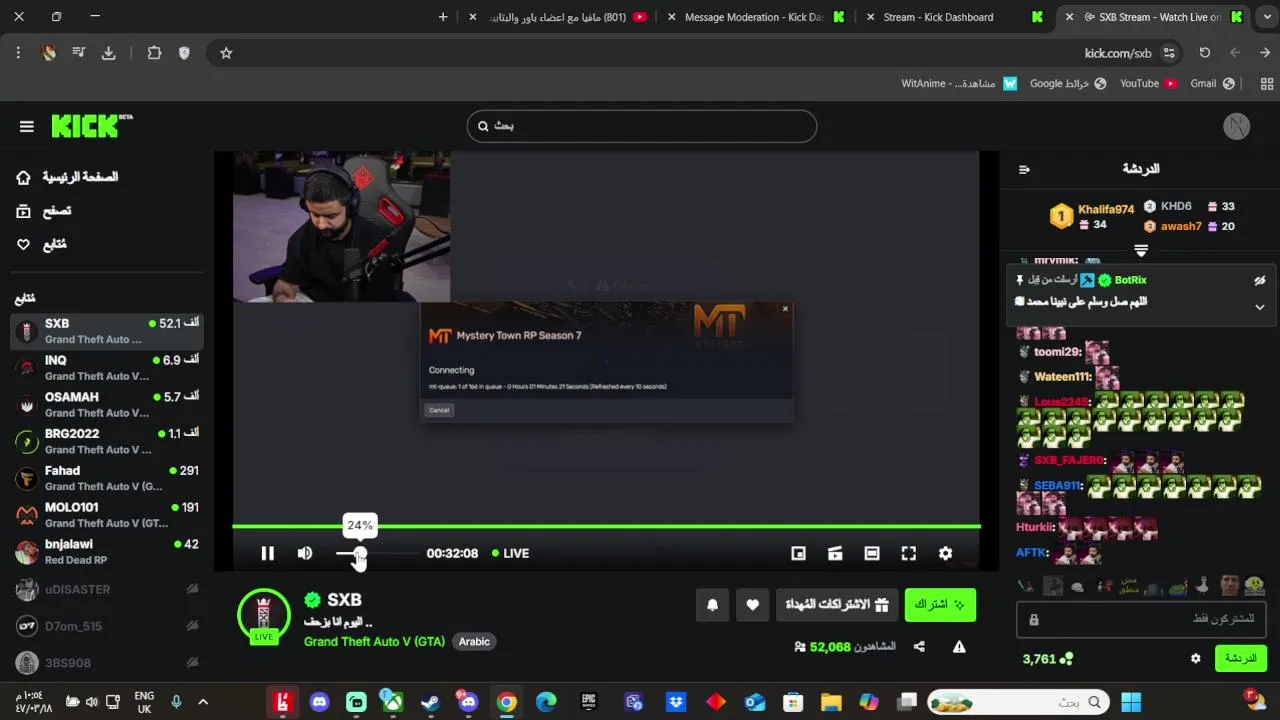Open Grand Theft Auto V (GTA) category link
Image resolution: width=1280 pixels, height=720 pixels.
(374, 641)
